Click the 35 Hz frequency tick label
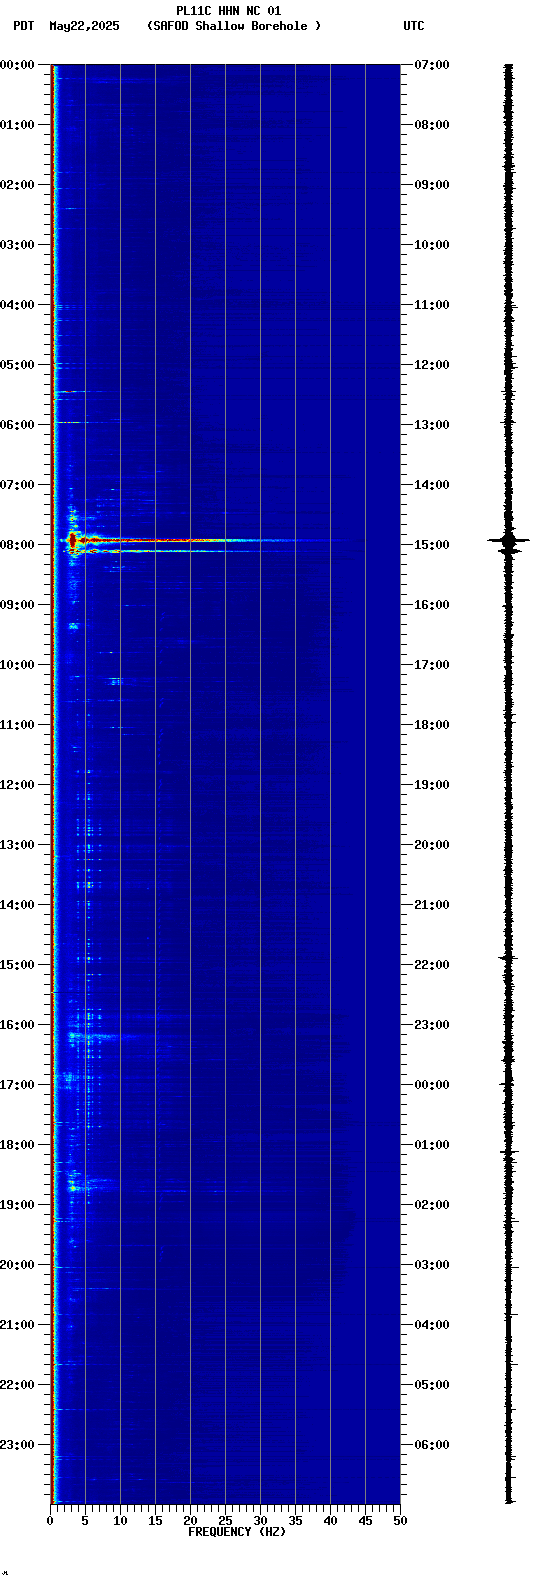 295,1521
